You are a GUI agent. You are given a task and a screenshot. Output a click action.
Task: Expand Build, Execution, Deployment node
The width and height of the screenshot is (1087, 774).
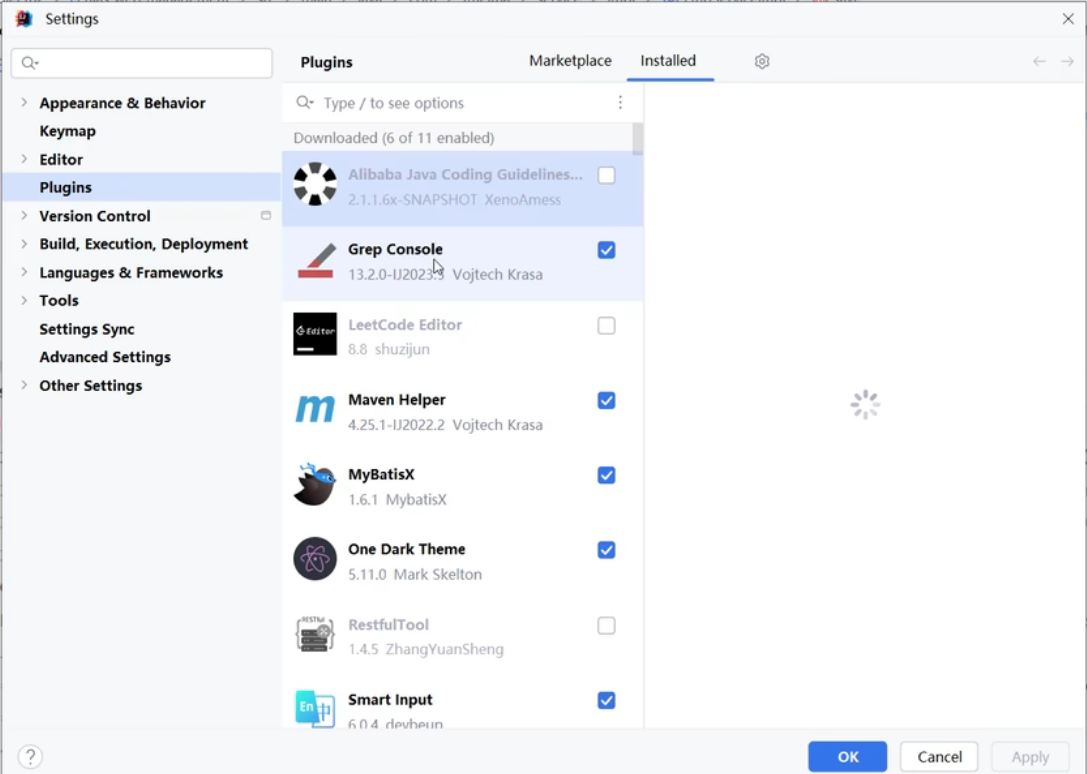click(x=24, y=244)
